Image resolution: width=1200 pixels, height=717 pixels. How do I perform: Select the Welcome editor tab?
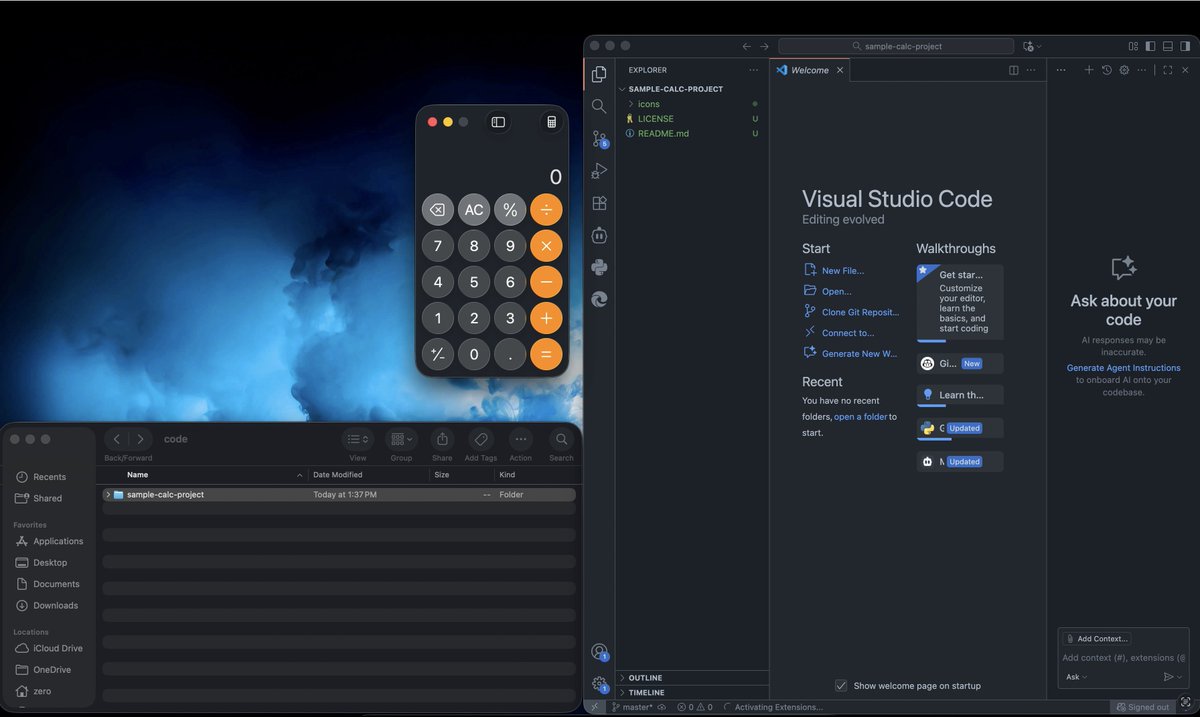click(809, 70)
